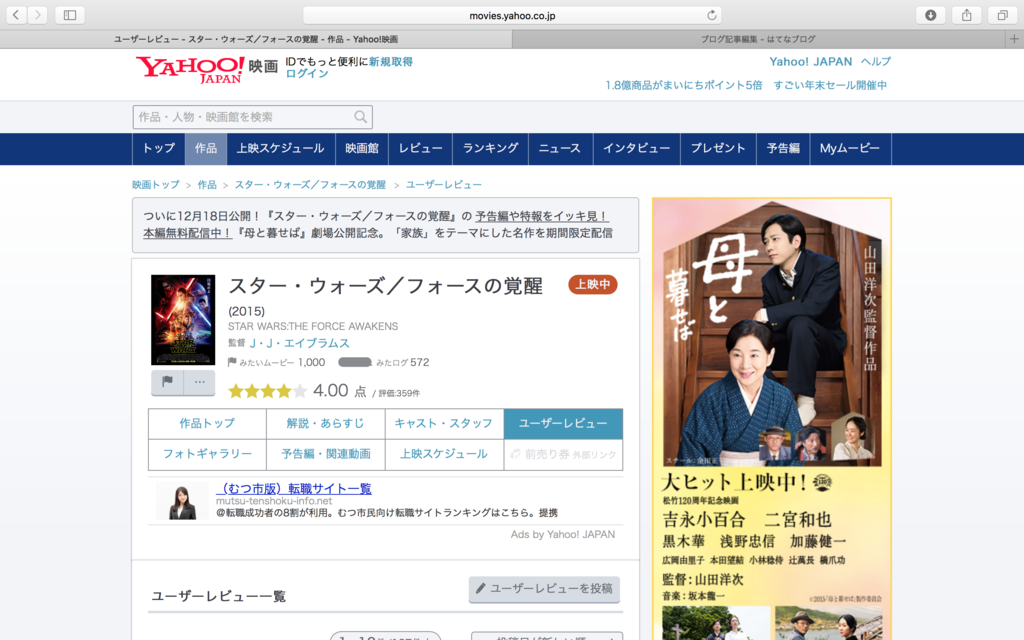
Task: Click the woman photo in the job ad
Action: click(182, 502)
